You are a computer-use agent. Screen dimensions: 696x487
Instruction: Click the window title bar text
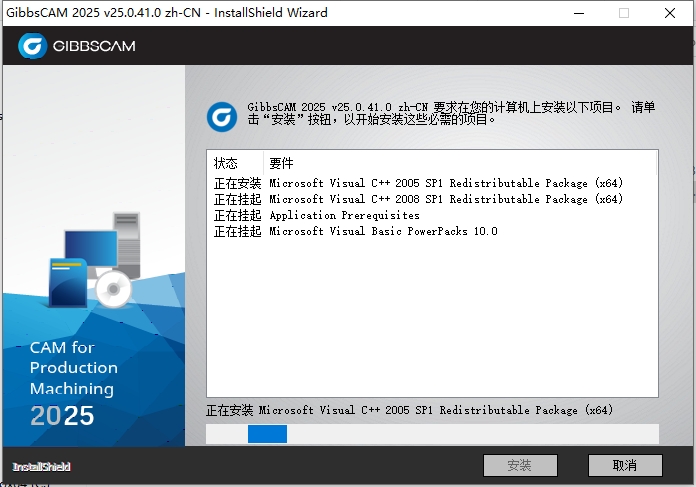tap(167, 12)
